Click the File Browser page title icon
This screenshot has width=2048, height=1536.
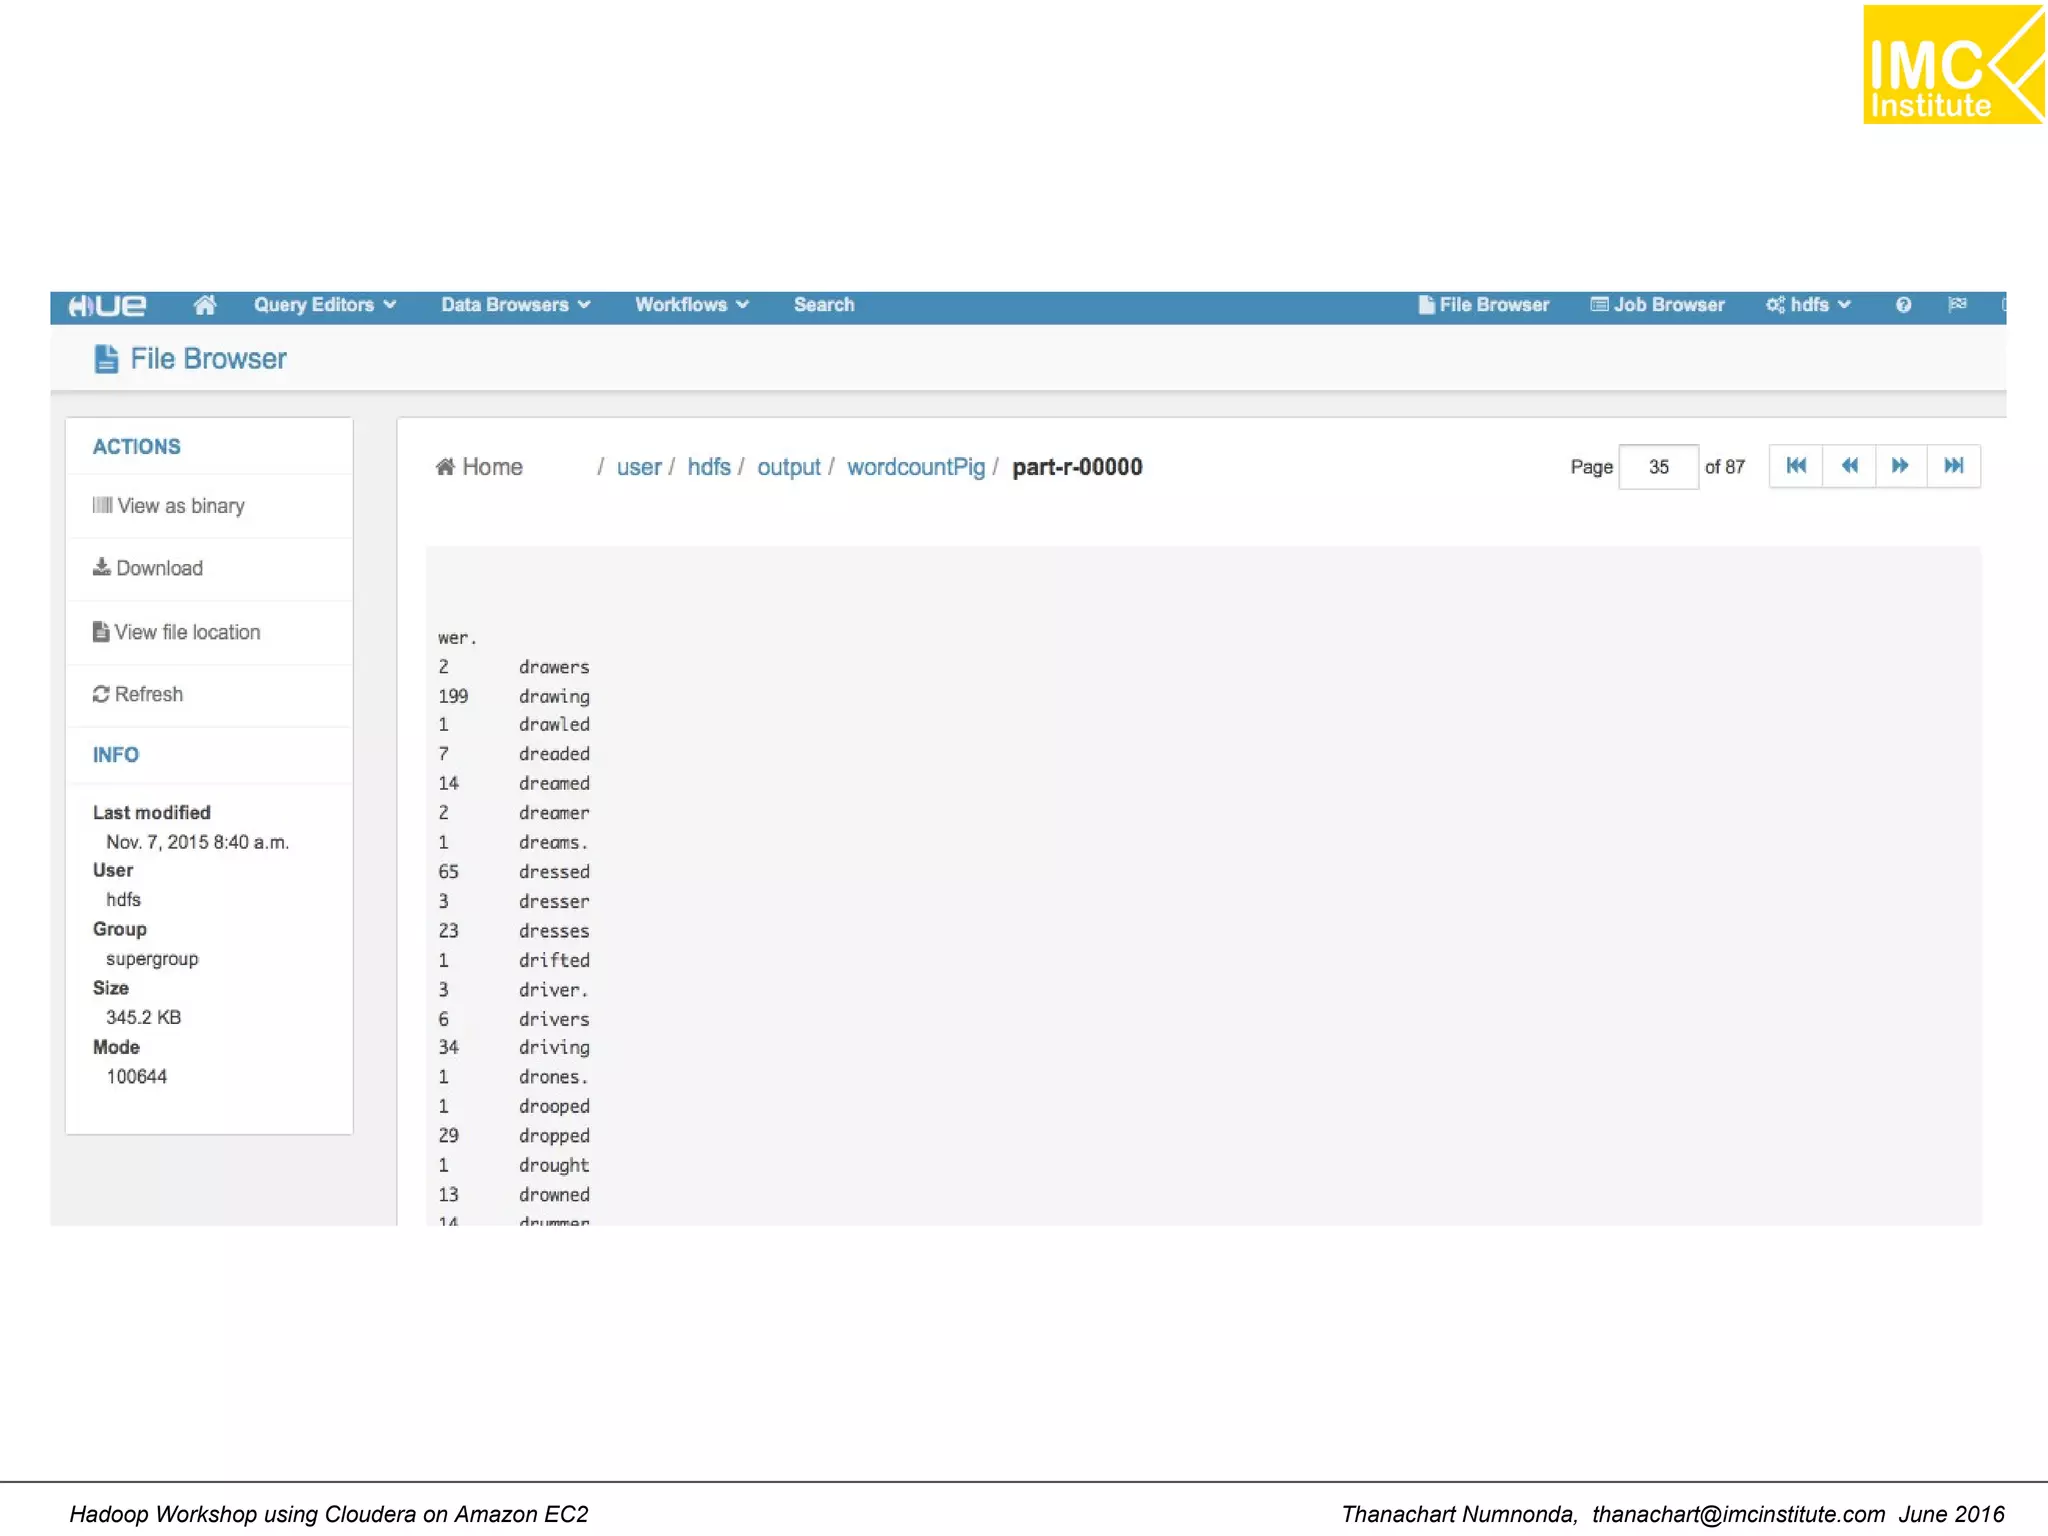[106, 359]
